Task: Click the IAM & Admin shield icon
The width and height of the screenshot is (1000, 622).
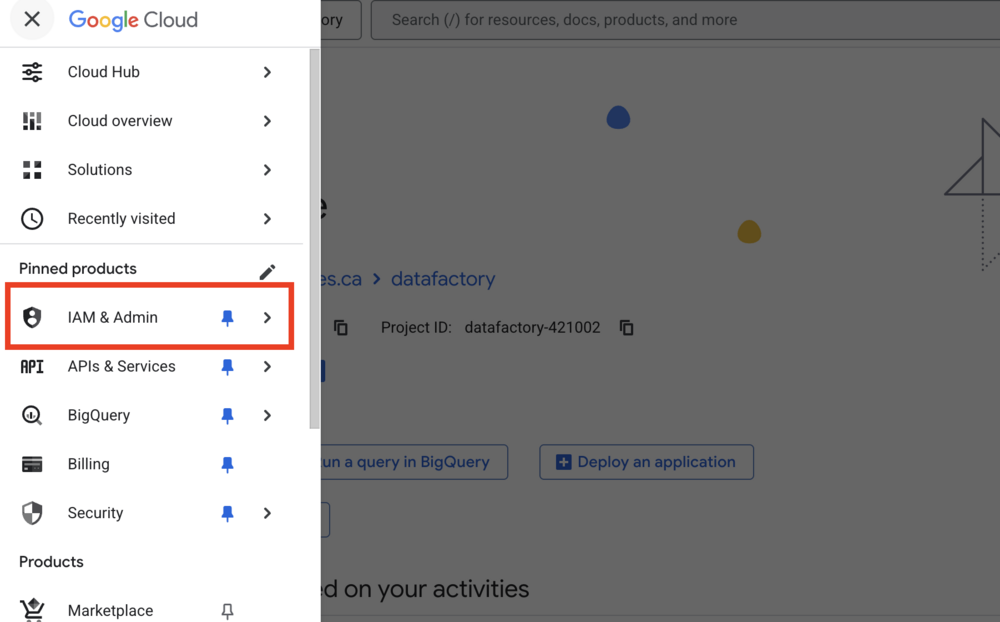Action: tap(32, 317)
